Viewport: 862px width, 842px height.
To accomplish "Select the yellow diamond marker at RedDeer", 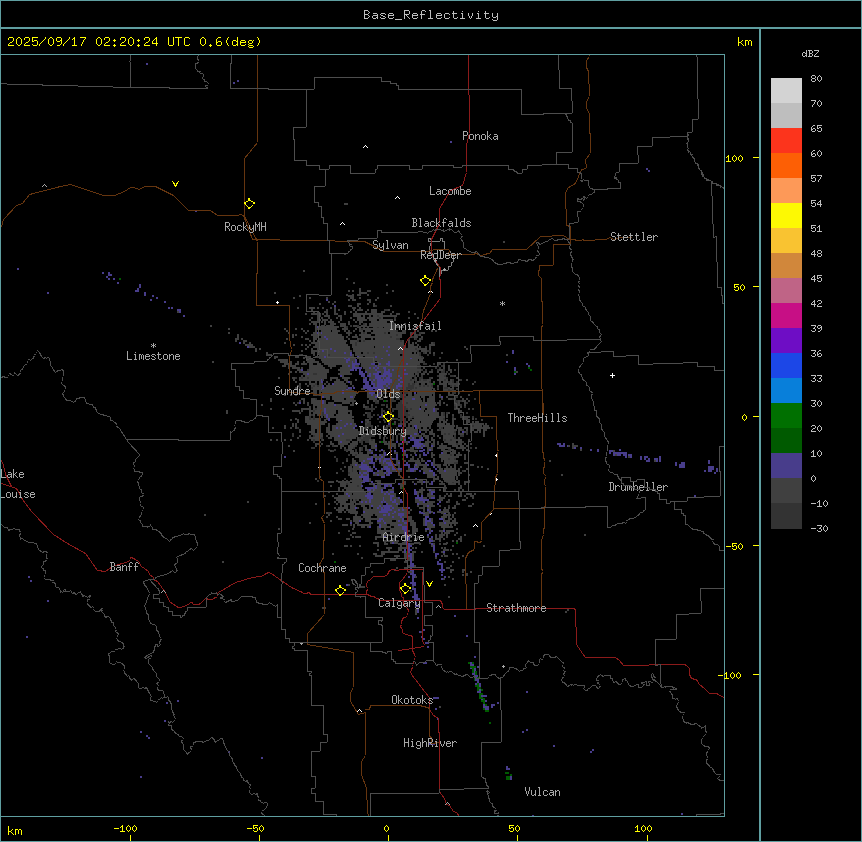I will (x=426, y=281).
